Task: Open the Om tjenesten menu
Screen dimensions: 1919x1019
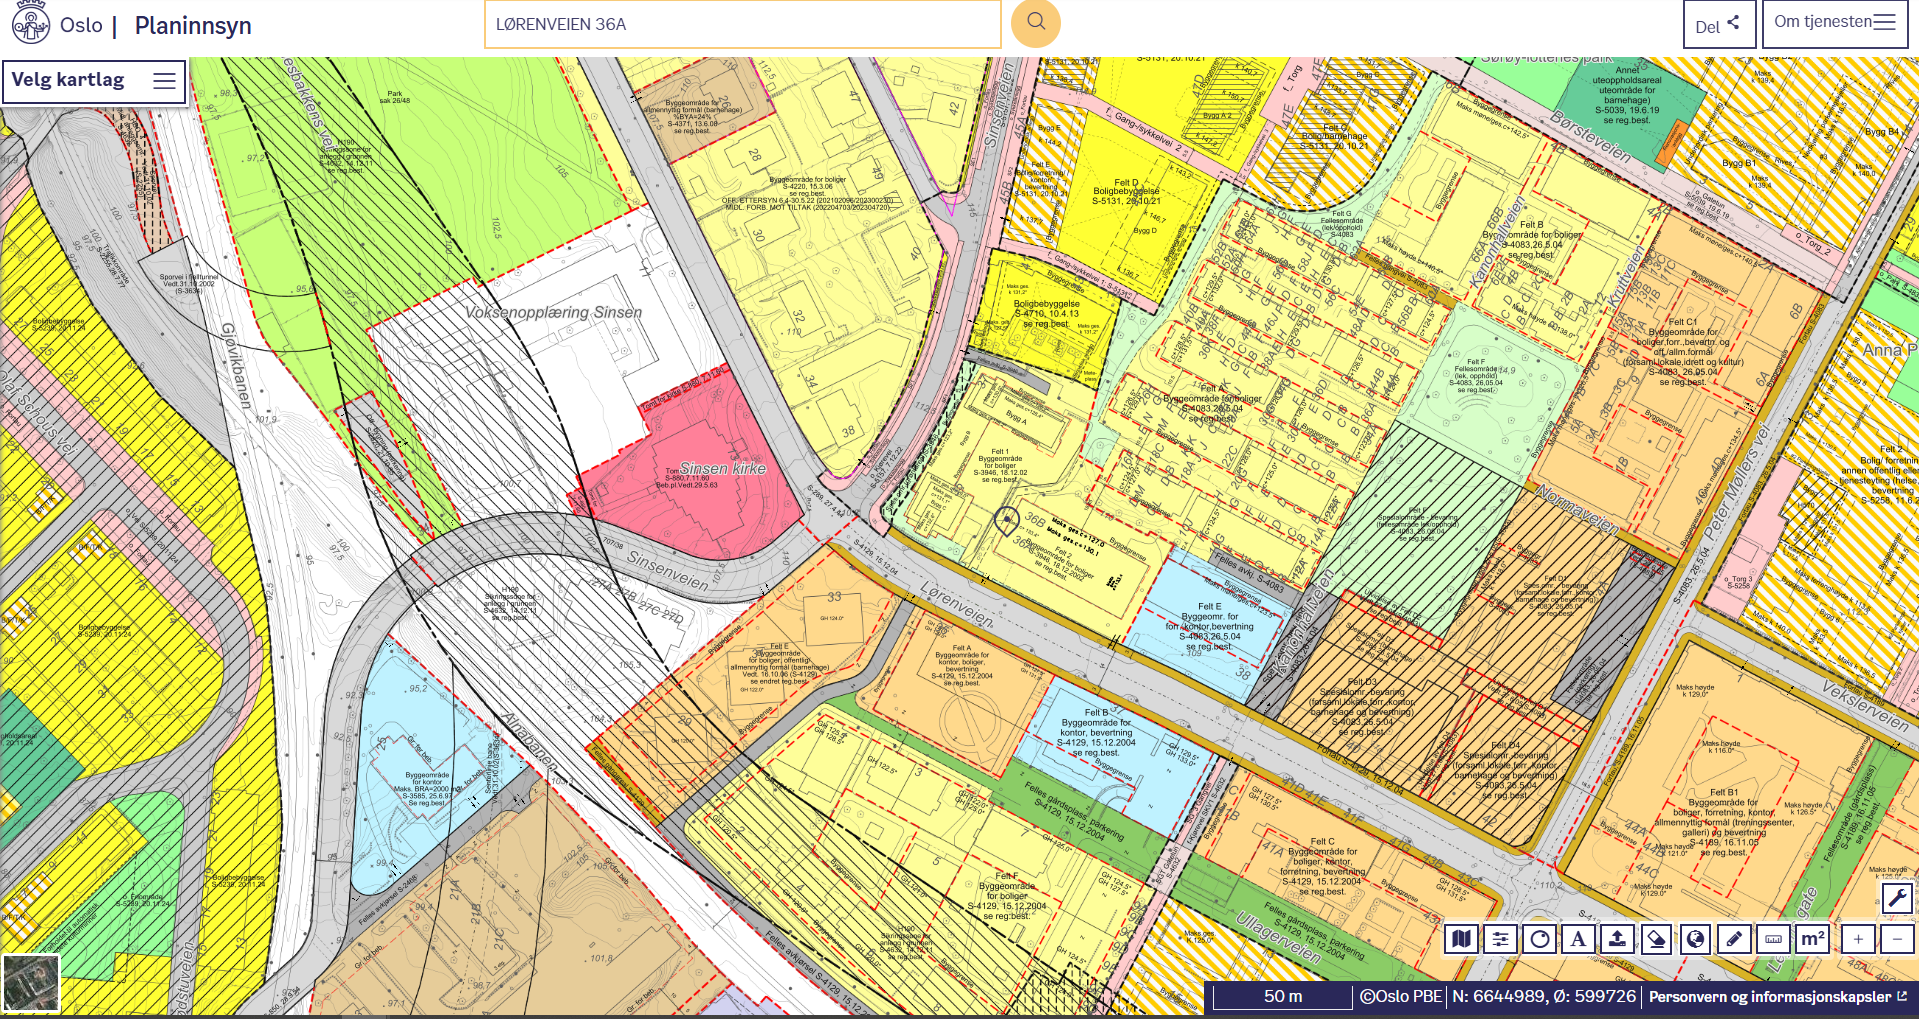Action: (x=1834, y=23)
